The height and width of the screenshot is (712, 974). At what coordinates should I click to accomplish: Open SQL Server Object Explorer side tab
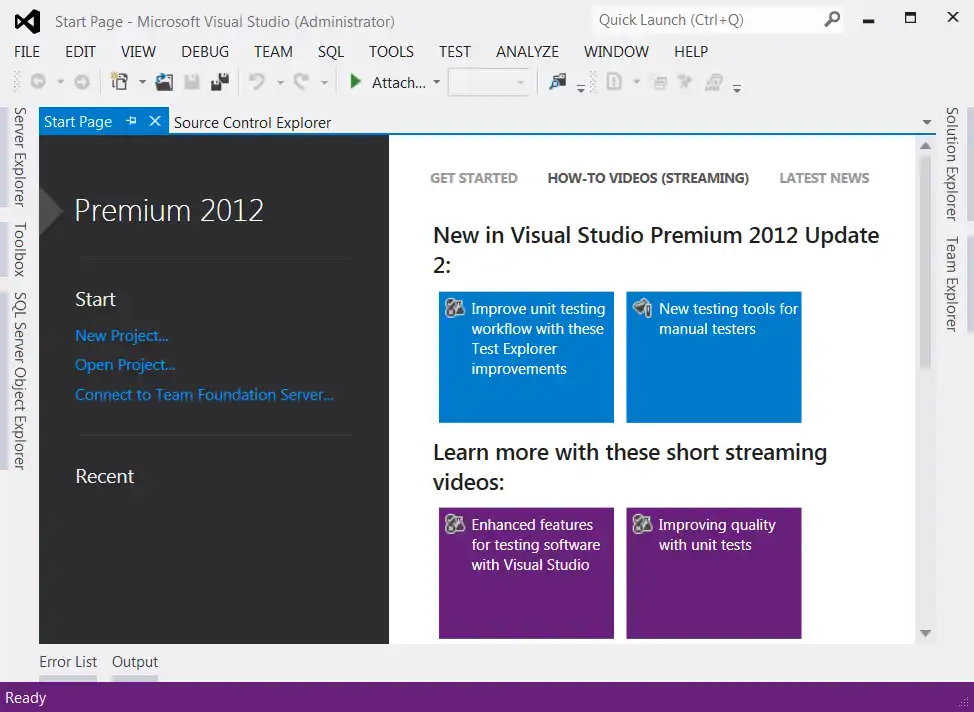click(20, 381)
